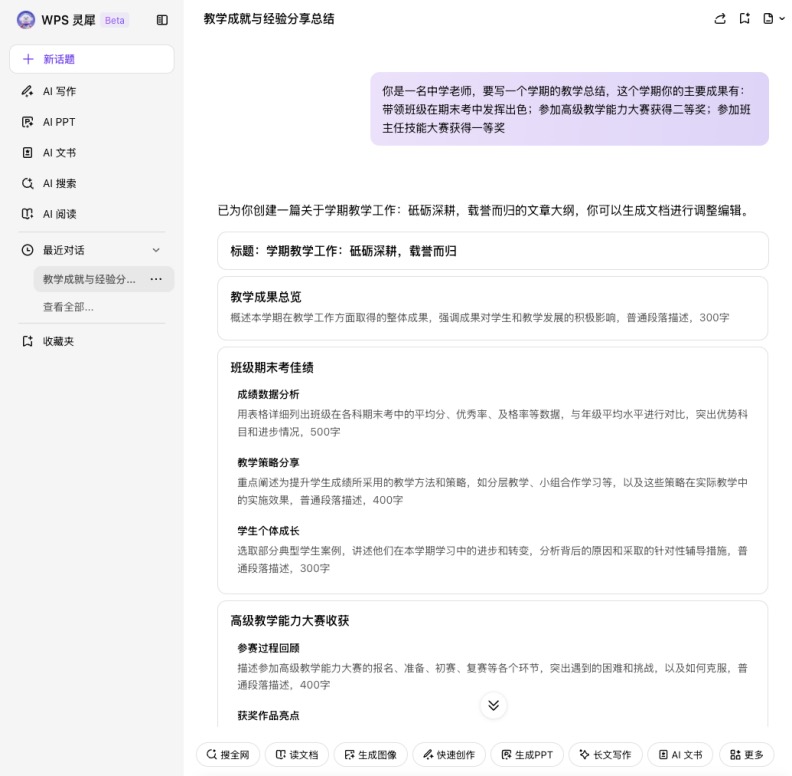The image size is (792, 776).
Task: Click 查看全部 to view all conversations
Action: pyautogui.click(x=68, y=307)
